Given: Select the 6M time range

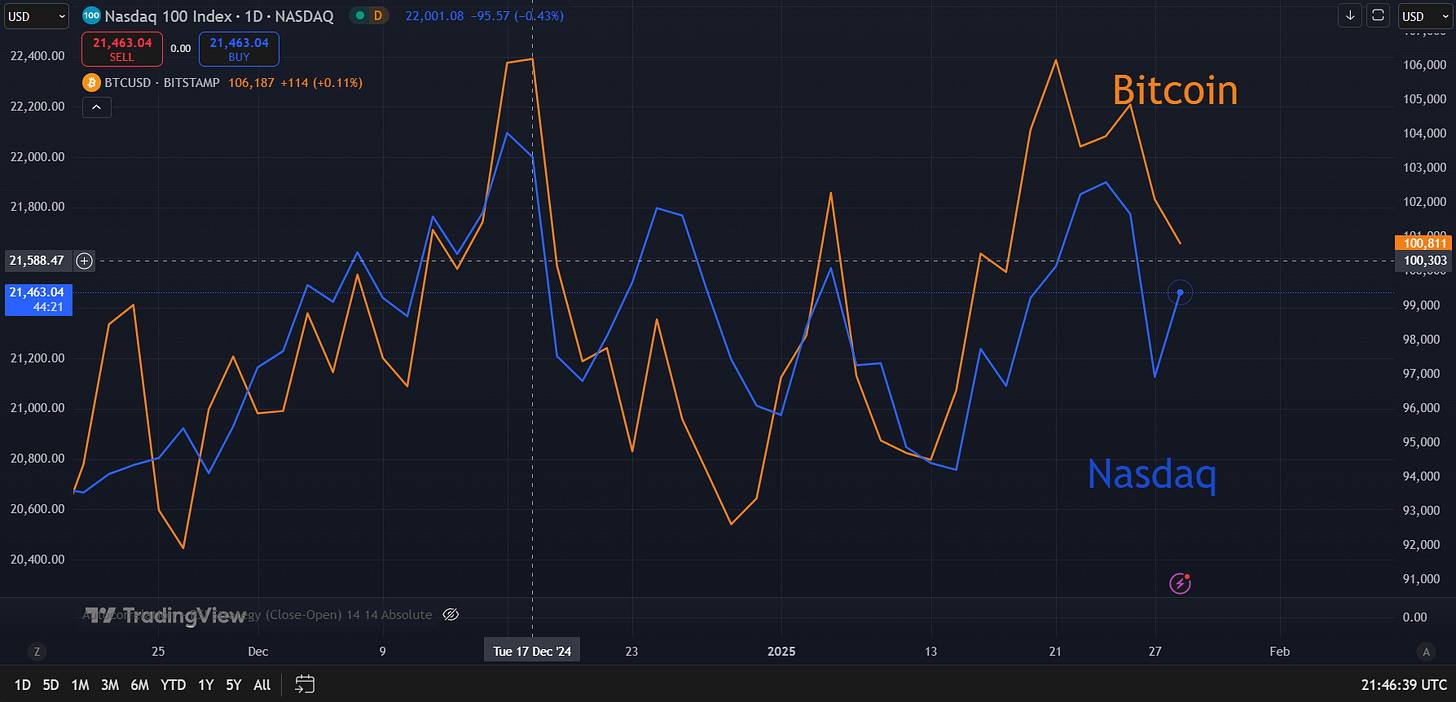Looking at the screenshot, I should tap(140, 685).
